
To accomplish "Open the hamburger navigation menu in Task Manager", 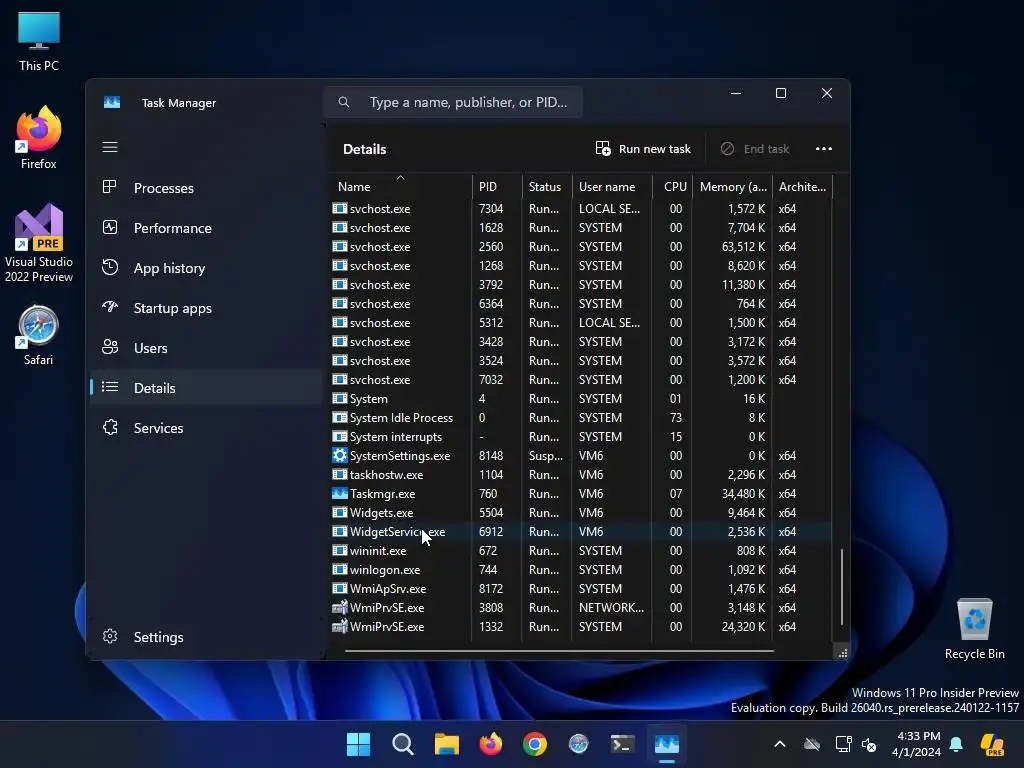I will point(110,147).
